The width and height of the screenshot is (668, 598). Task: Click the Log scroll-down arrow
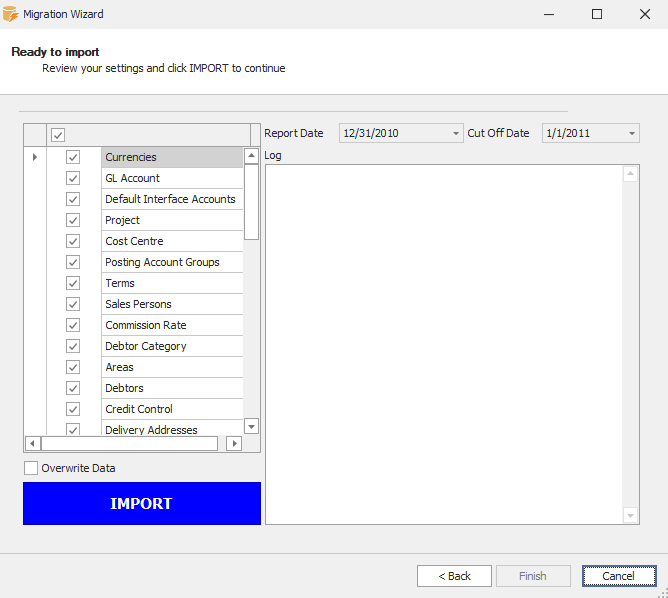pos(630,515)
